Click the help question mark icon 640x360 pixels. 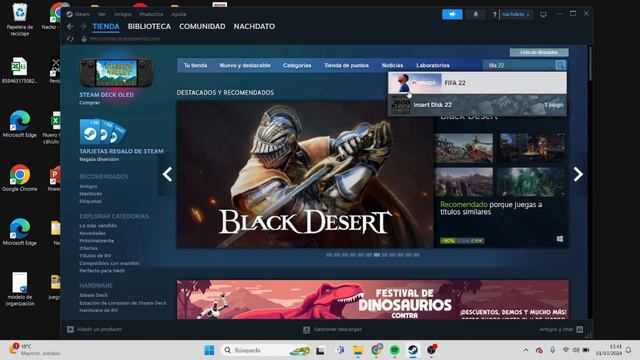click(494, 14)
